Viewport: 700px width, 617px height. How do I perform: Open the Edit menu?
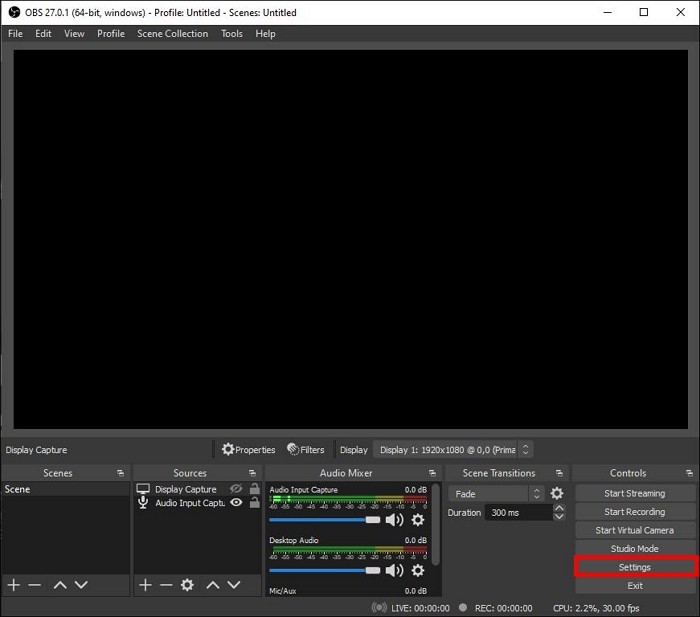click(43, 33)
